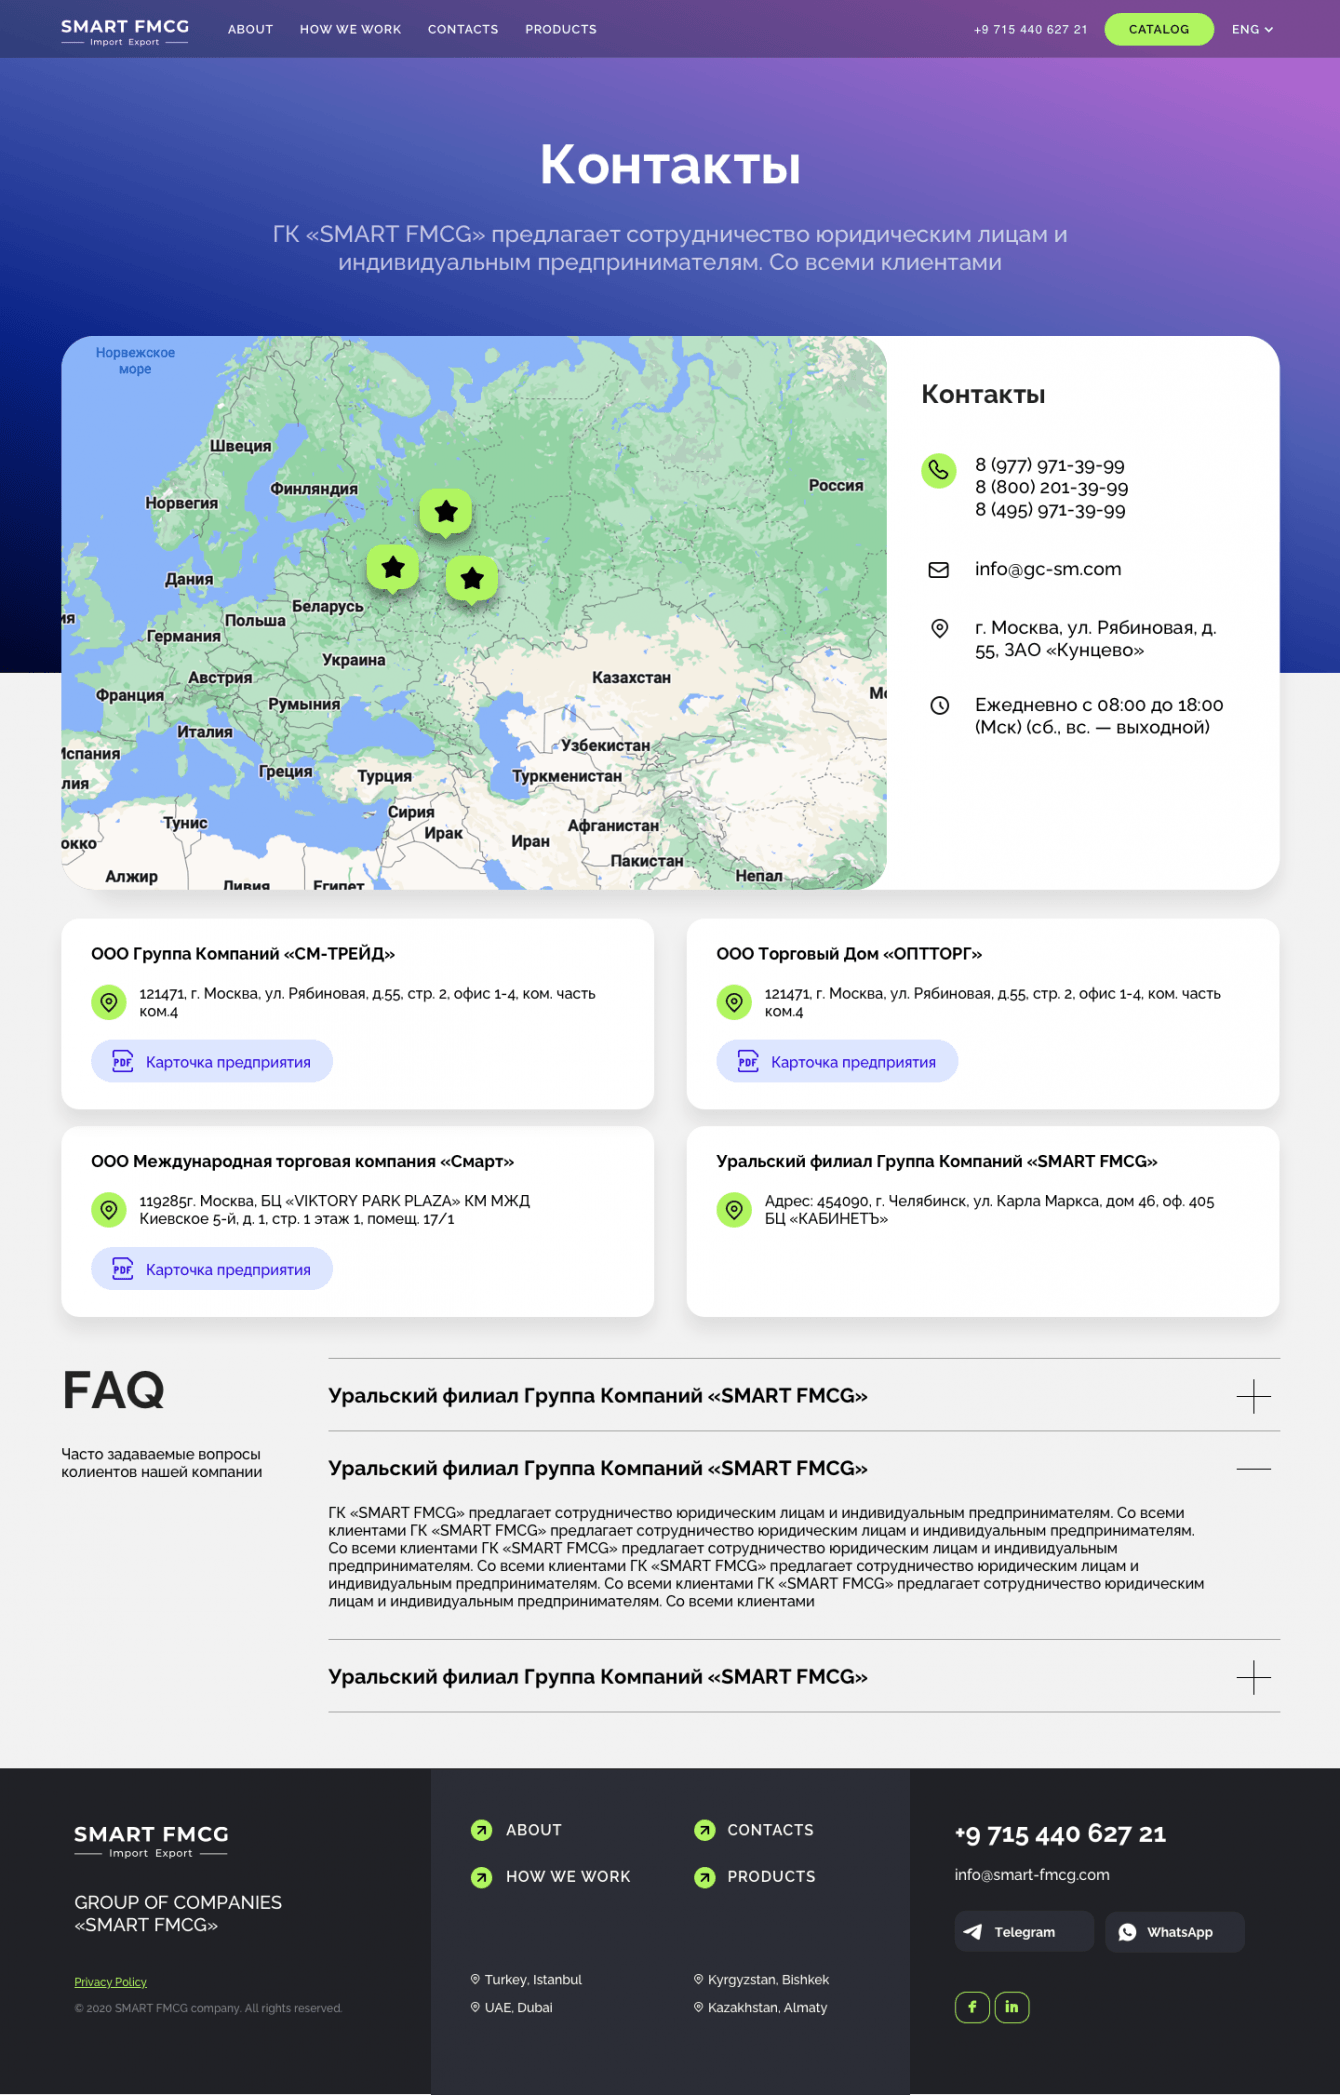Select the easternmost star marker on the map

472,579
